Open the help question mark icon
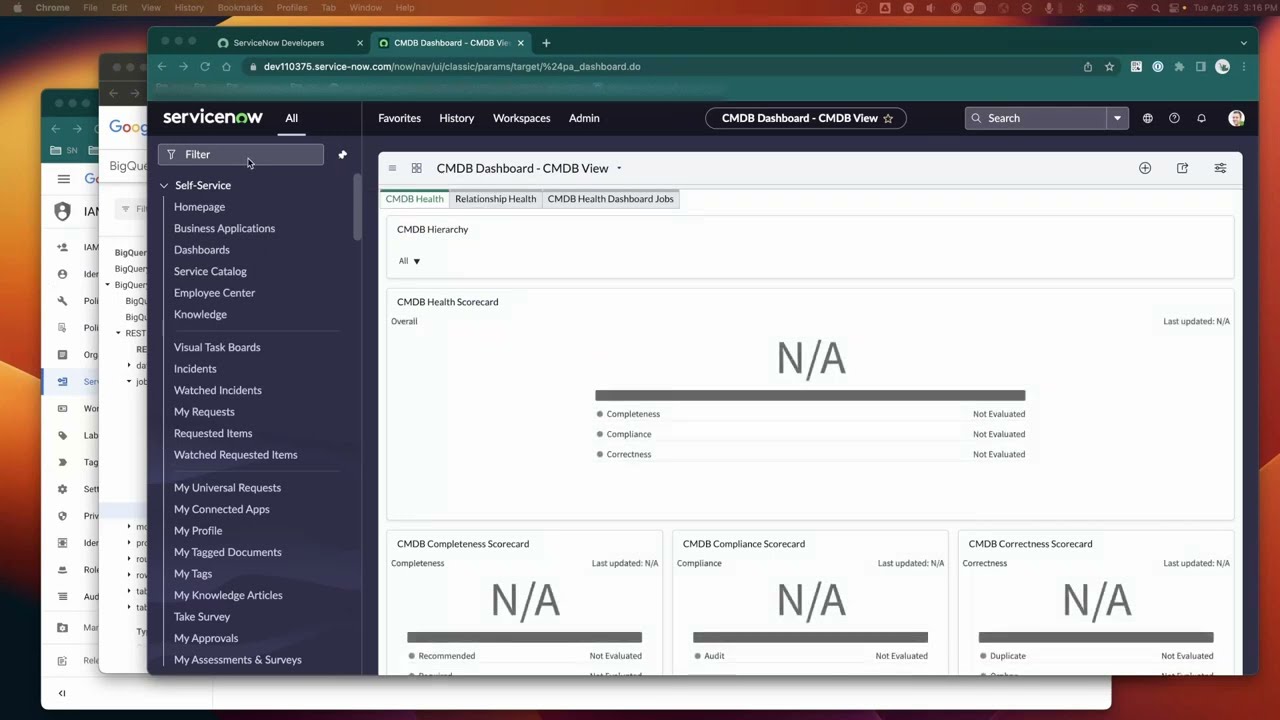 pyautogui.click(x=1174, y=118)
